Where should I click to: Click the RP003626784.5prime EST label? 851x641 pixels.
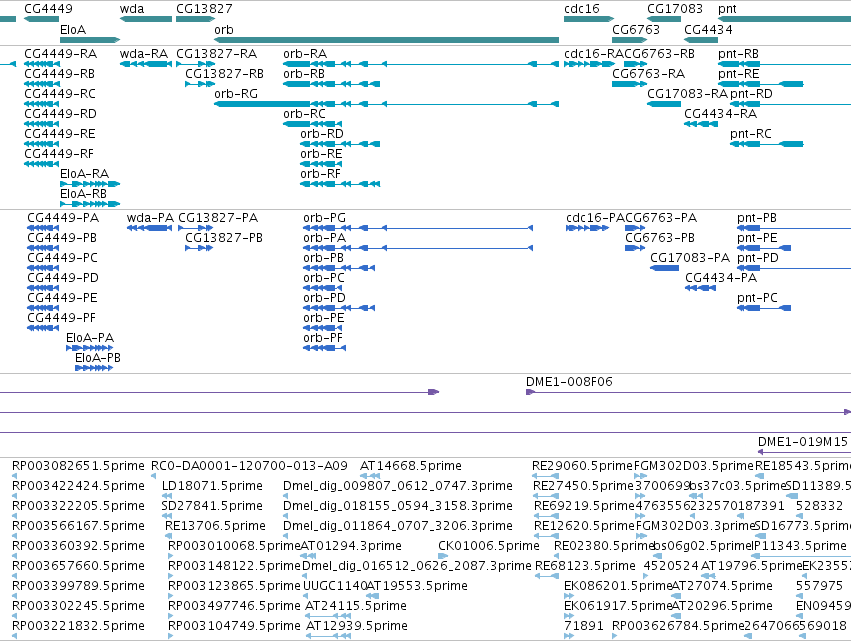[x=678, y=626]
